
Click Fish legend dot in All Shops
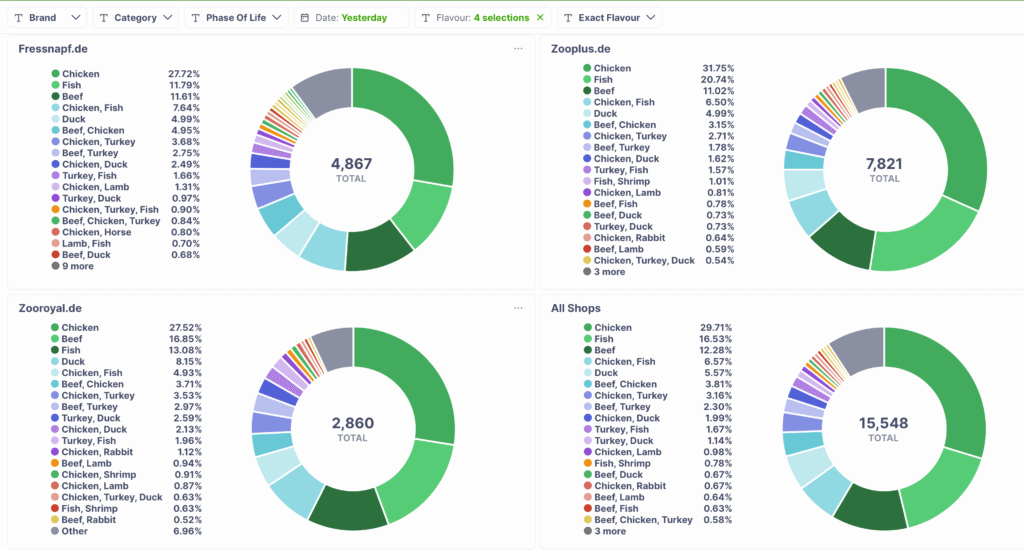pyautogui.click(x=587, y=339)
